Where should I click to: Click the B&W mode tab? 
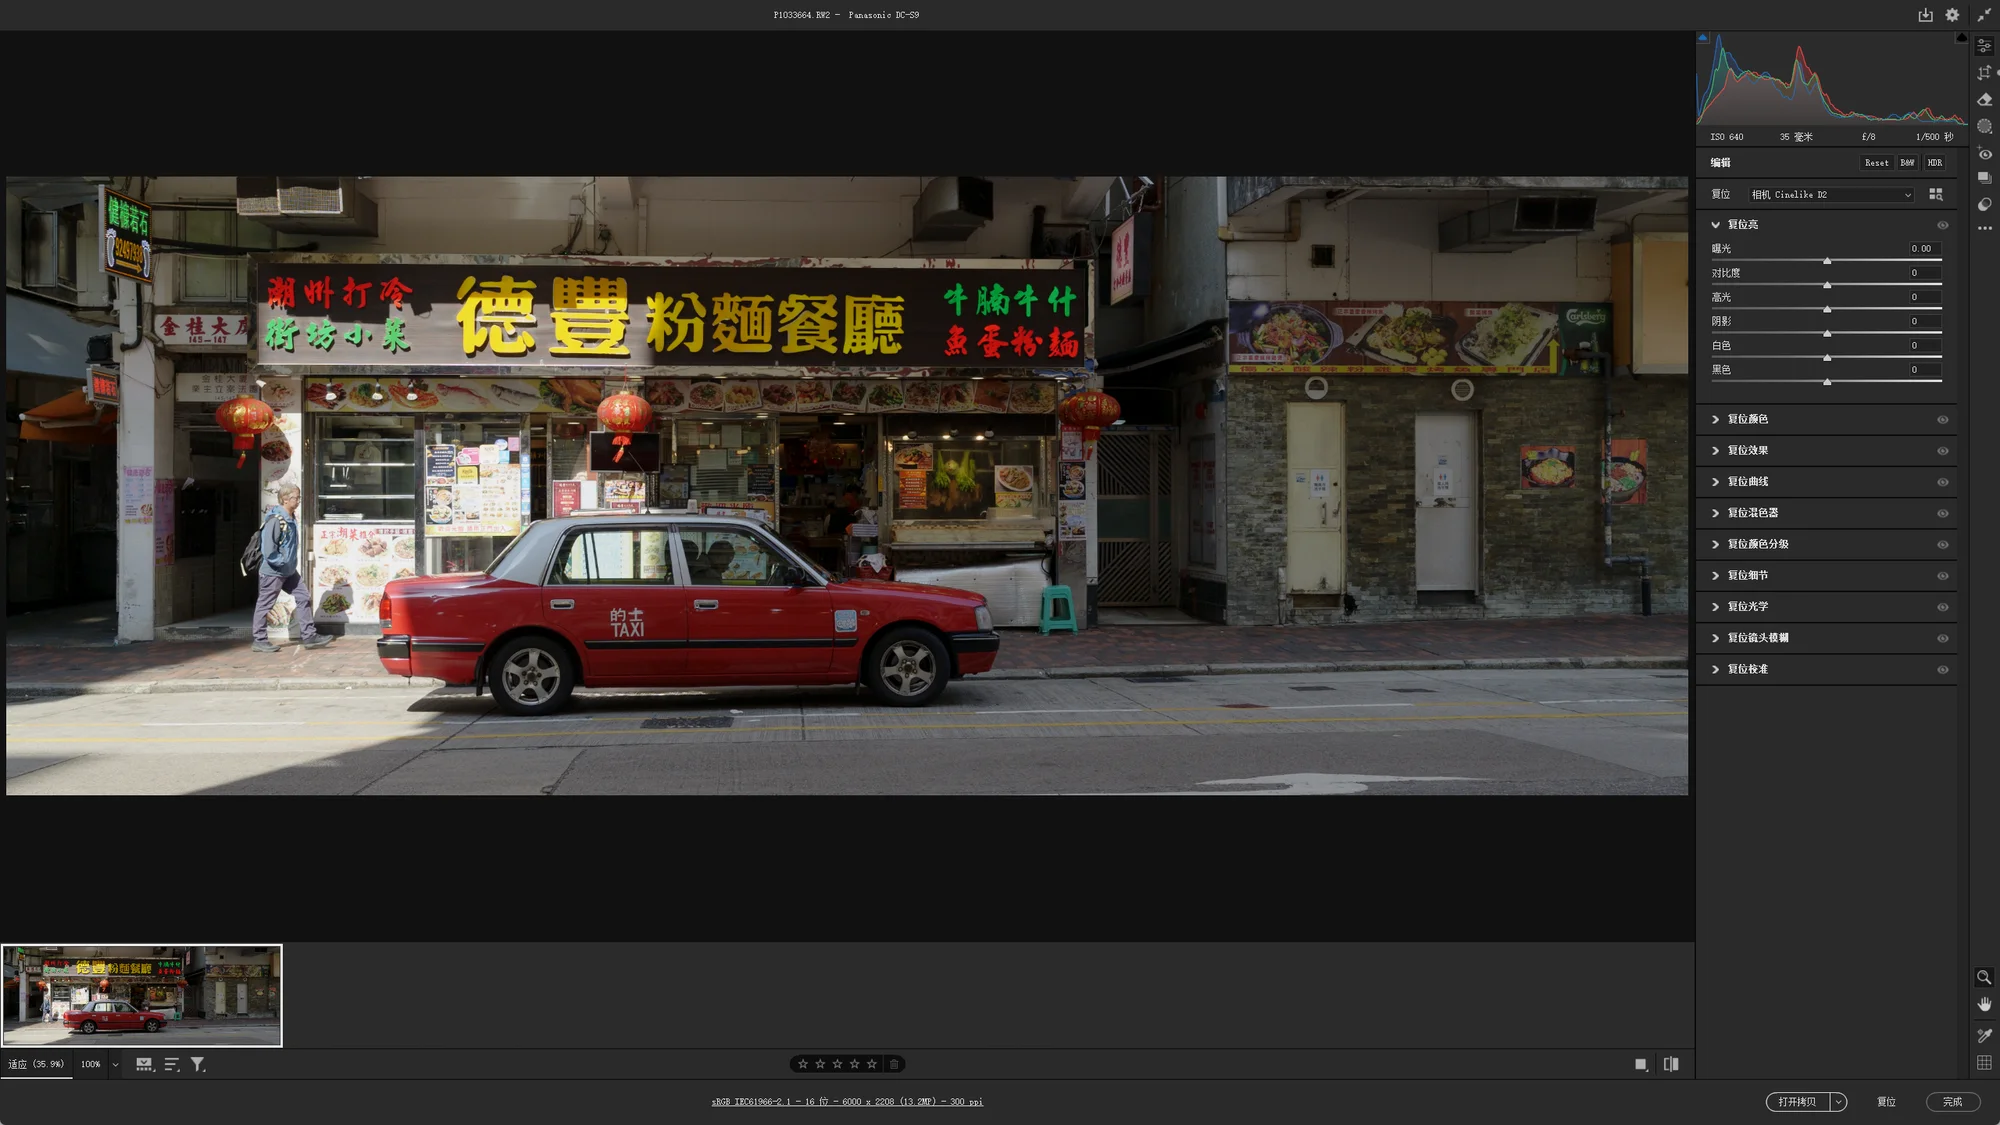[x=1907, y=163]
